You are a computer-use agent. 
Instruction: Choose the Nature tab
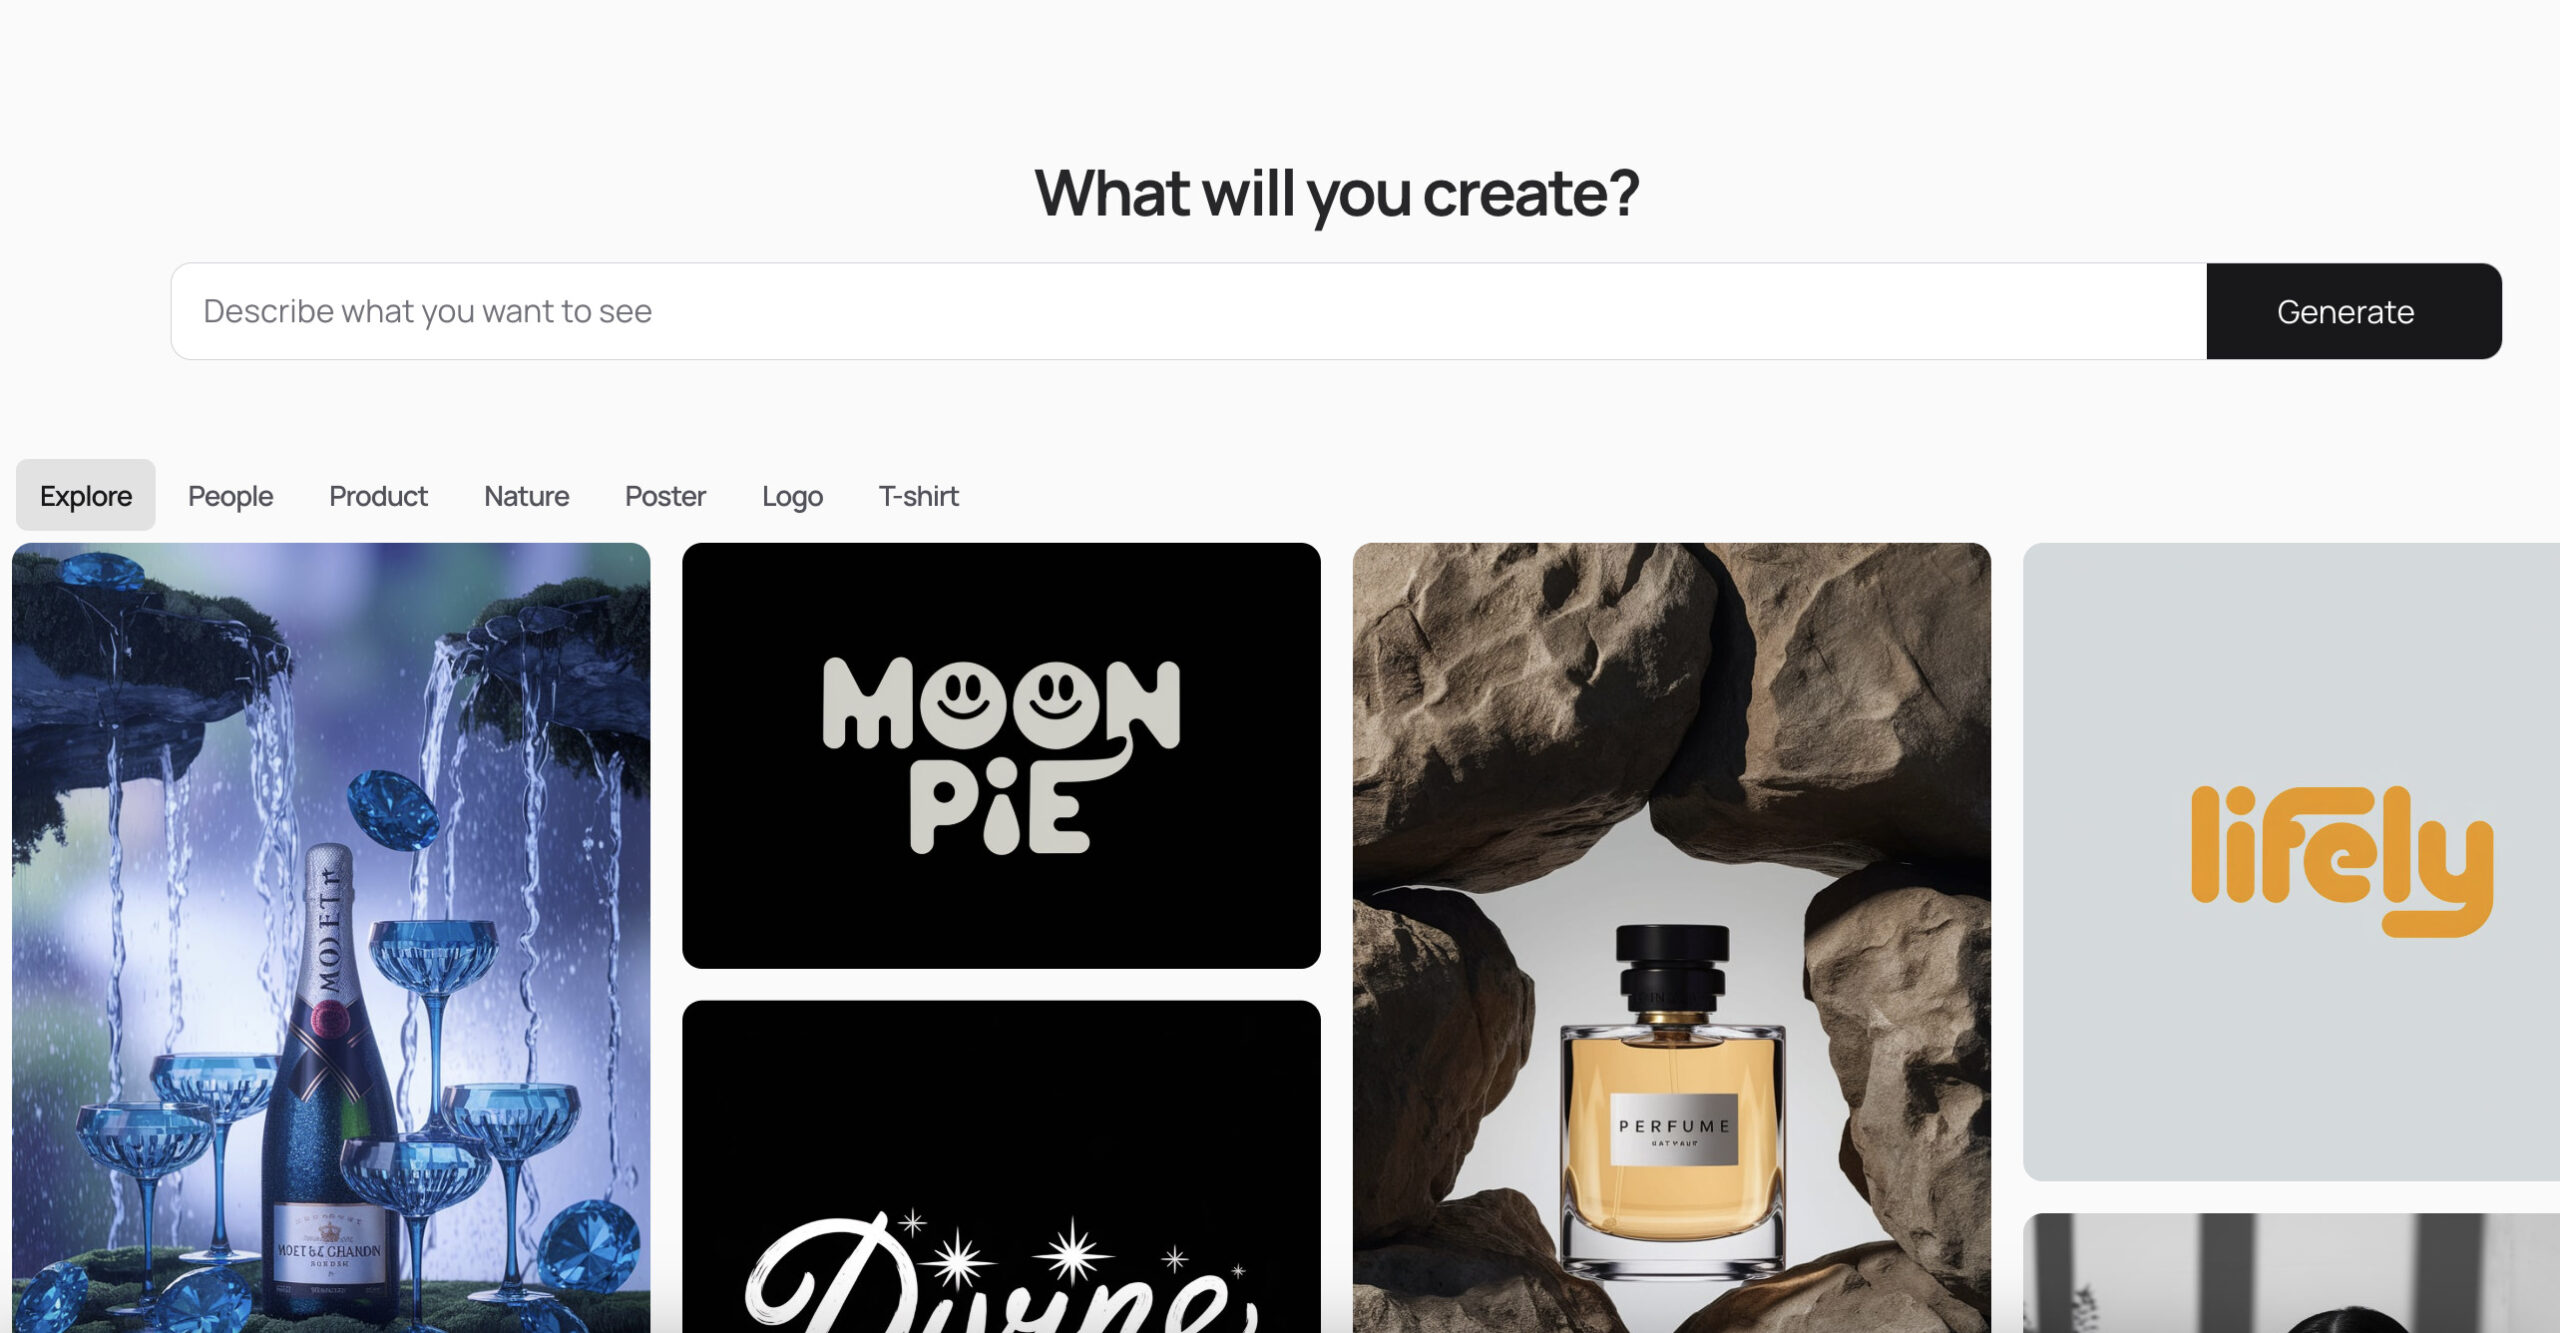point(526,495)
